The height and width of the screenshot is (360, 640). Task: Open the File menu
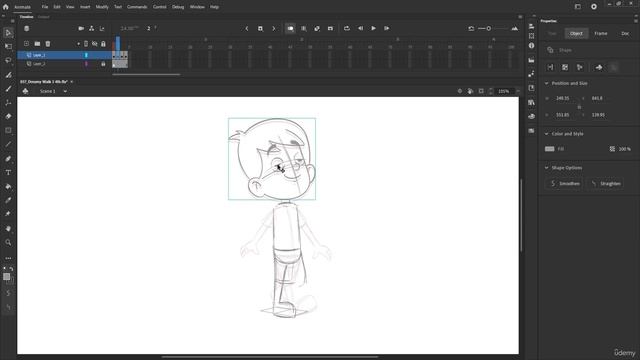pyautogui.click(x=45, y=7)
